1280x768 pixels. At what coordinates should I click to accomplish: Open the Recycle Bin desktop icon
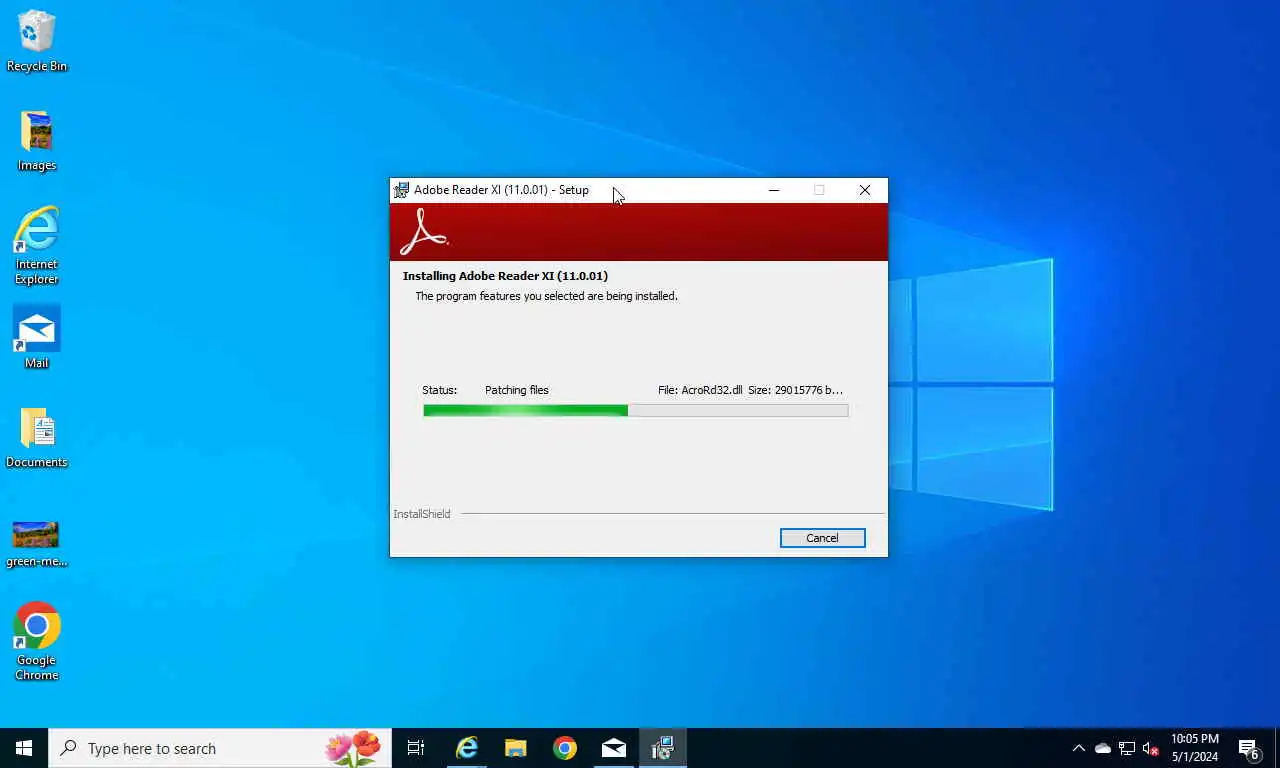[37, 41]
